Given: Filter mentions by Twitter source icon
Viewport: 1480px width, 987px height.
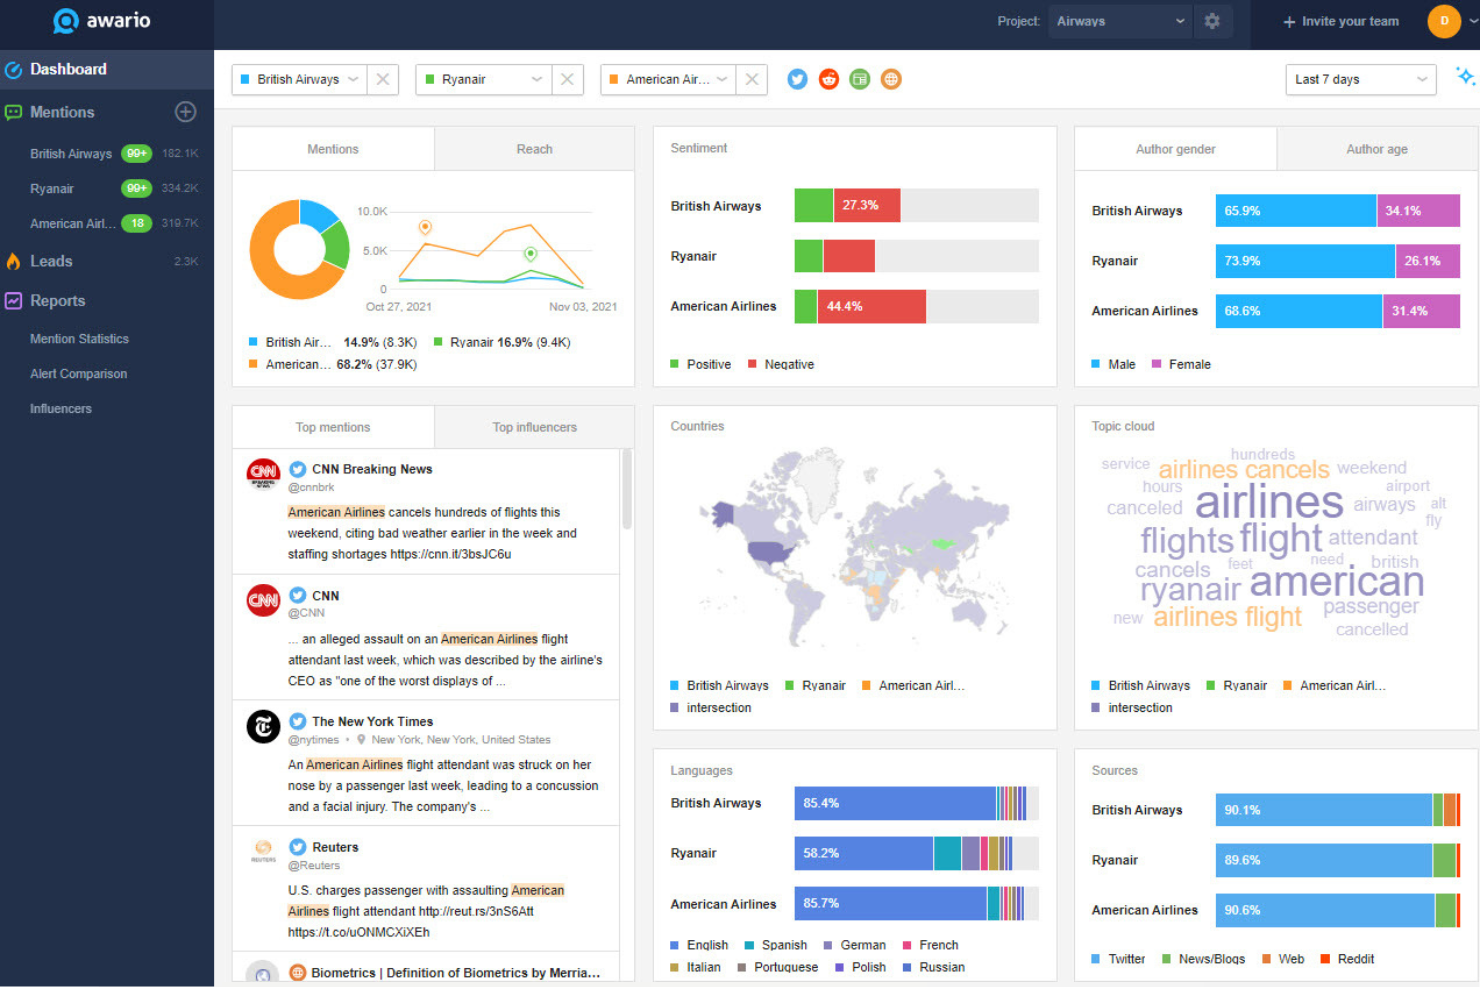Looking at the screenshot, I should [796, 79].
